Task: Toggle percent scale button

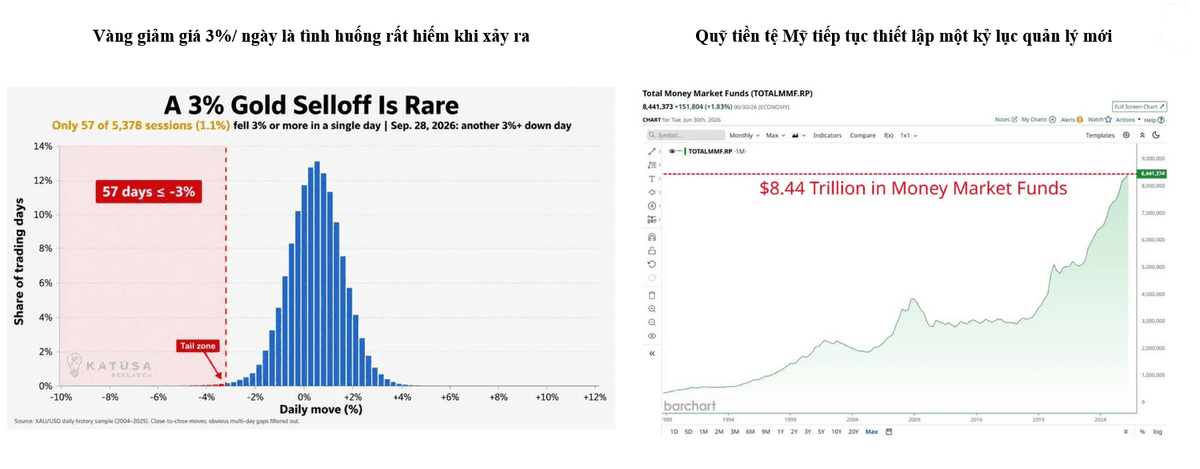Action: click(1142, 432)
